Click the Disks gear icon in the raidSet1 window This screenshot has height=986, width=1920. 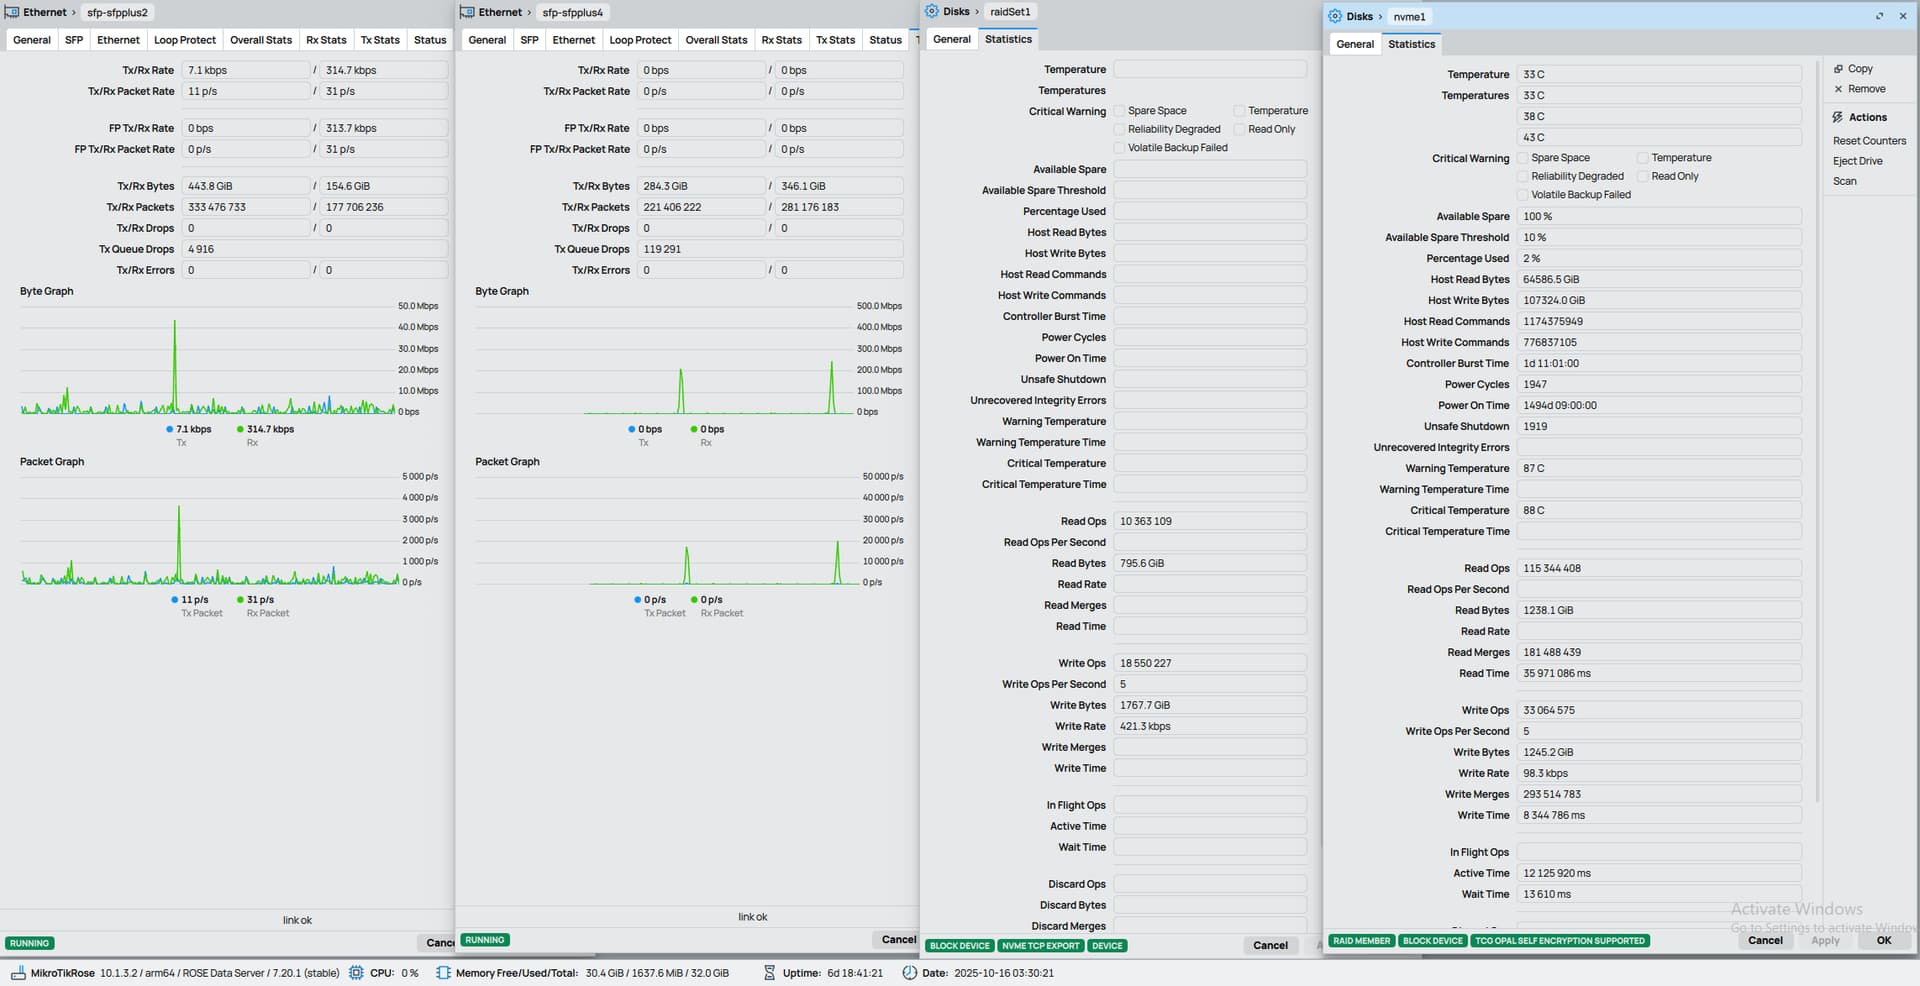tap(932, 11)
